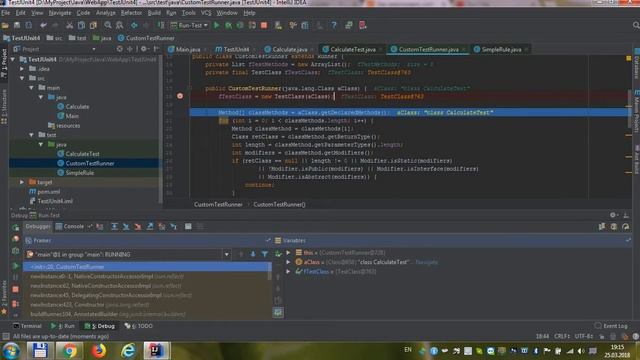Click the Rerun debug icon on left strip
Screen dimensions: 640x360
(16, 227)
